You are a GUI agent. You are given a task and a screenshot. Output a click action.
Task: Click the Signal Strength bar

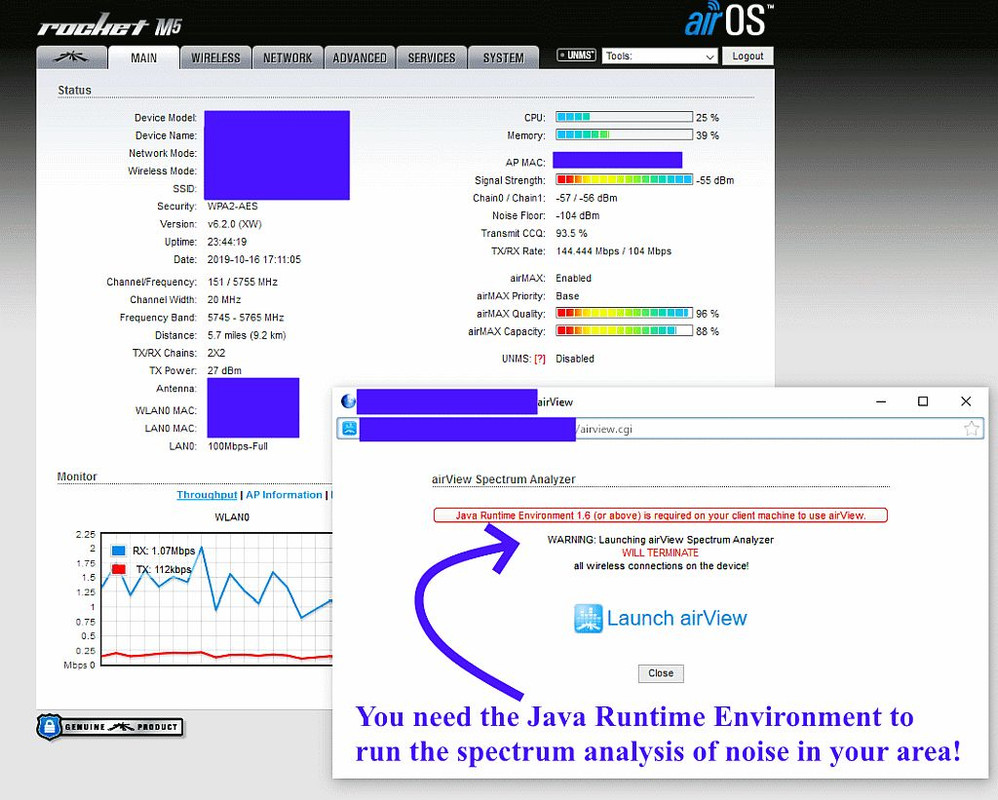[x=624, y=179]
